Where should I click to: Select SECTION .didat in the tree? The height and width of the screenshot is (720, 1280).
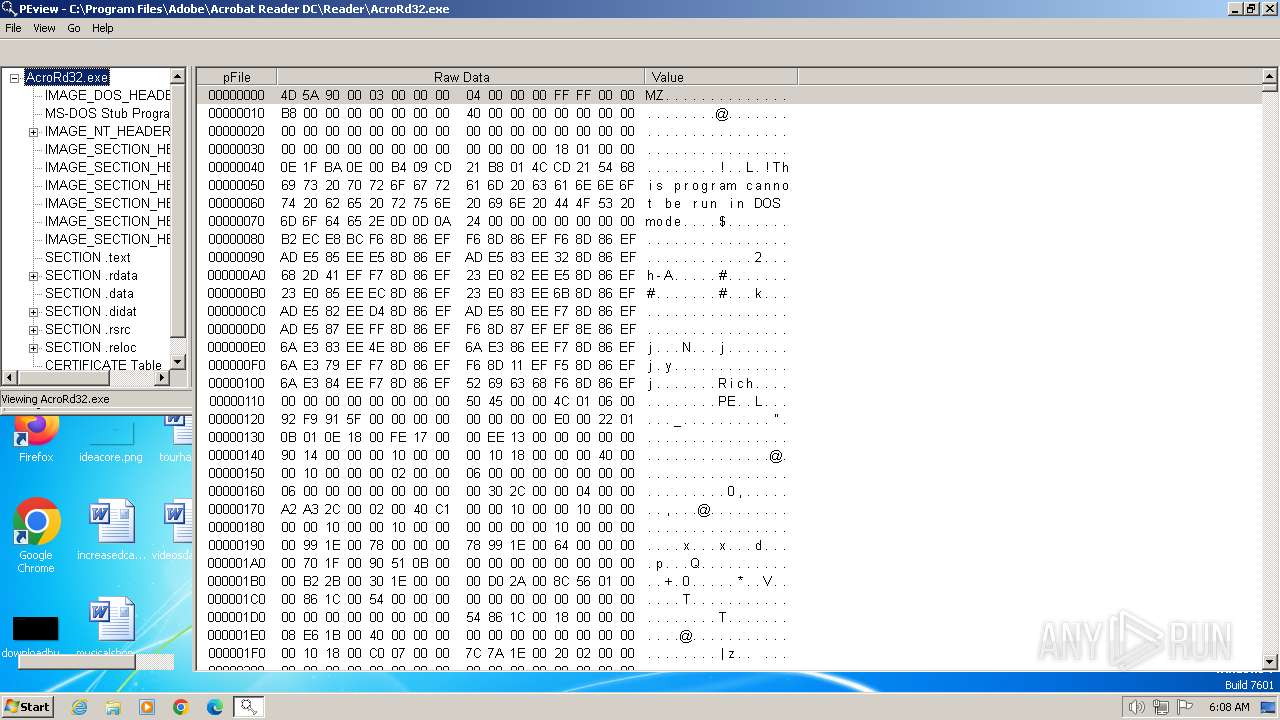(x=90, y=311)
